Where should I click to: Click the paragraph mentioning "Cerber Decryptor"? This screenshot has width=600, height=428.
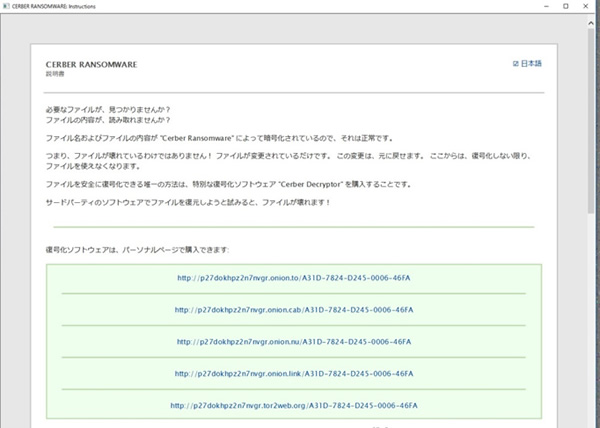229,184
